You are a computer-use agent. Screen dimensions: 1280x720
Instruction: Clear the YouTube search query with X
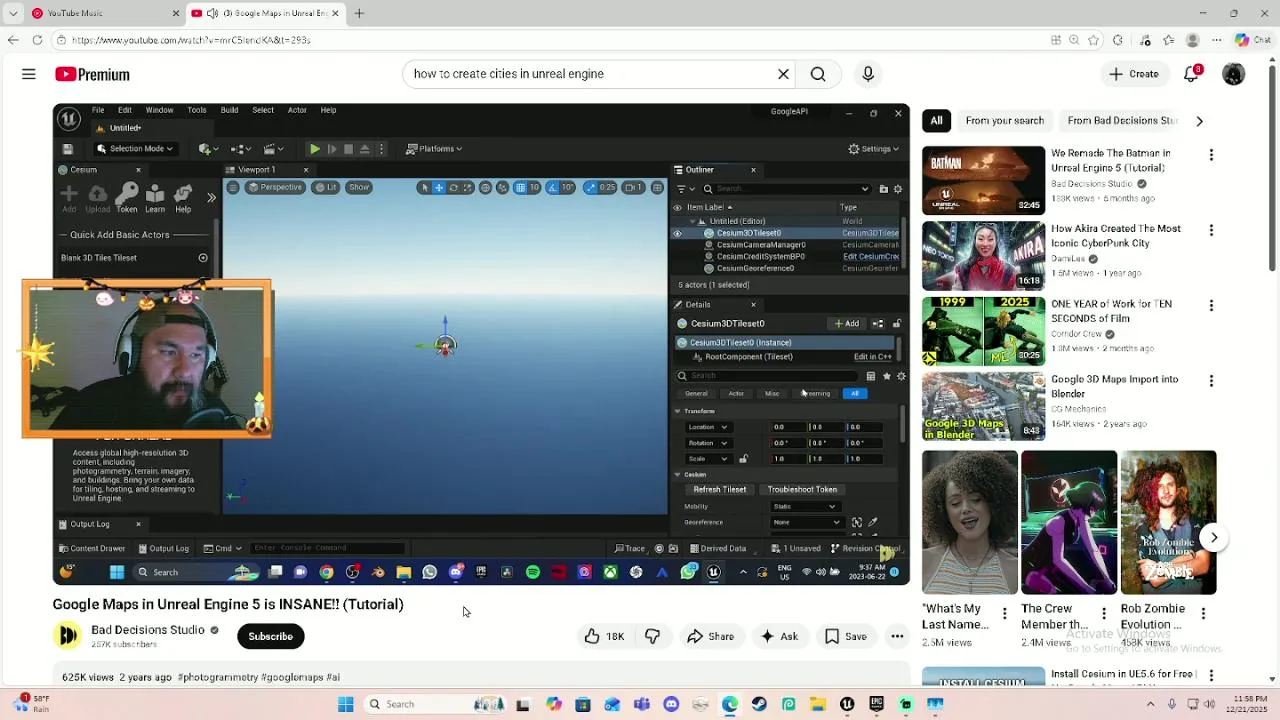(x=783, y=74)
